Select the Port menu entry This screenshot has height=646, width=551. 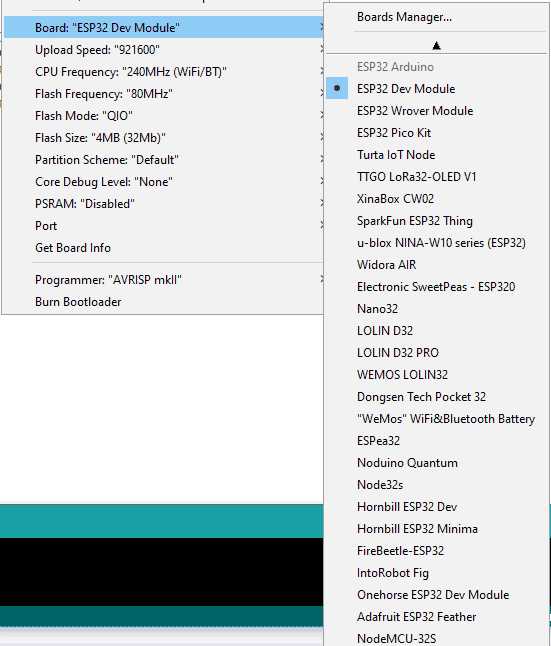coord(164,226)
